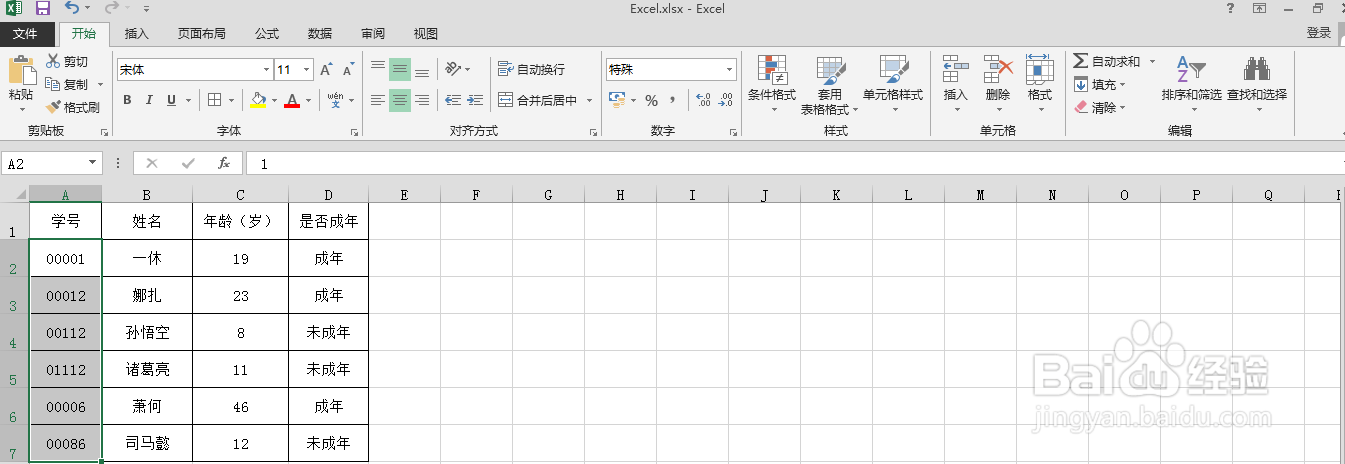This screenshot has width=1345, height=464.
Task: Toggle Align Left
Action: [378, 100]
